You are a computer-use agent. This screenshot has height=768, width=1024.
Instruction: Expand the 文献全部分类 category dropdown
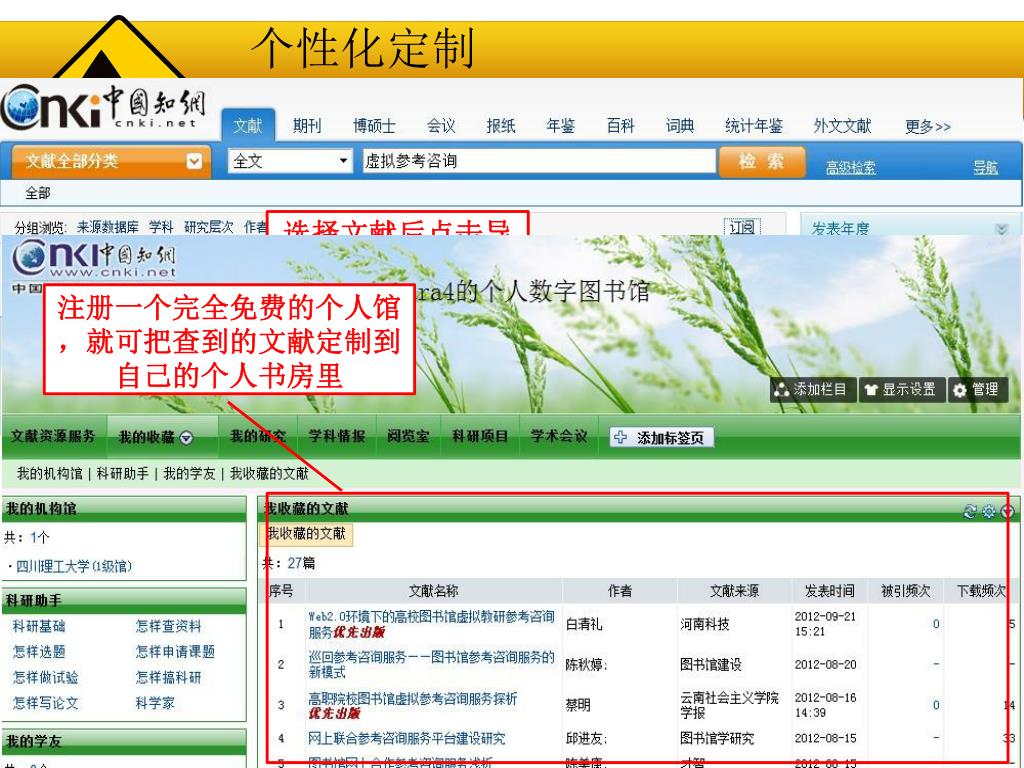click(x=195, y=161)
